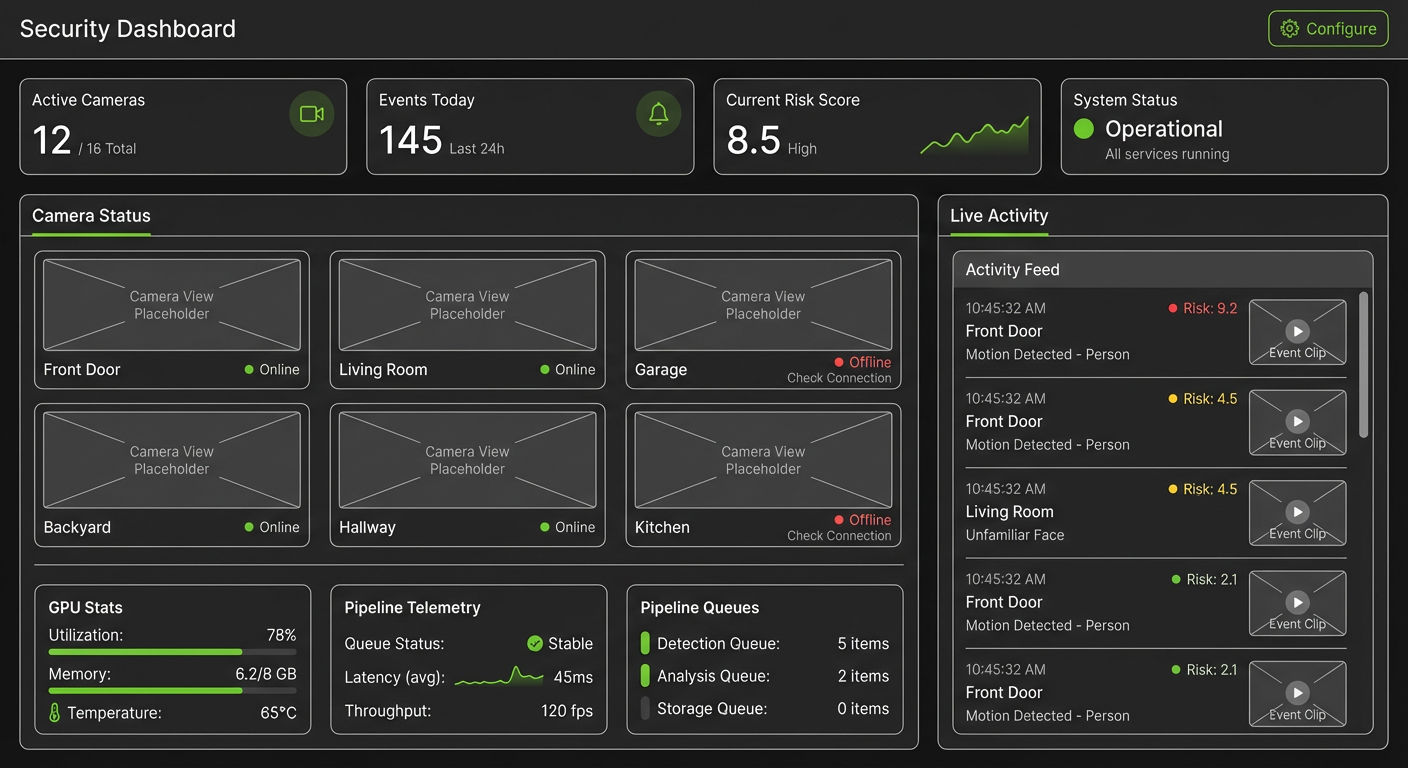Select the Camera Status tab
The width and height of the screenshot is (1408, 768).
(91, 215)
